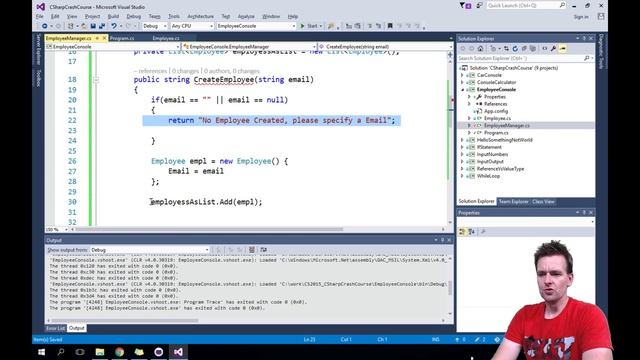
Task: Click the Save file toolbar icon
Action: [93, 26]
